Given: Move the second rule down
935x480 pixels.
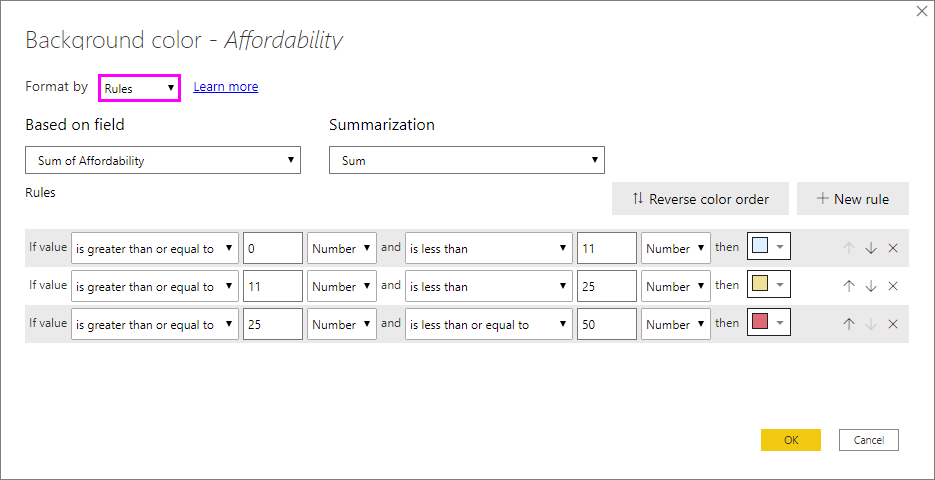Looking at the screenshot, I should coord(871,286).
